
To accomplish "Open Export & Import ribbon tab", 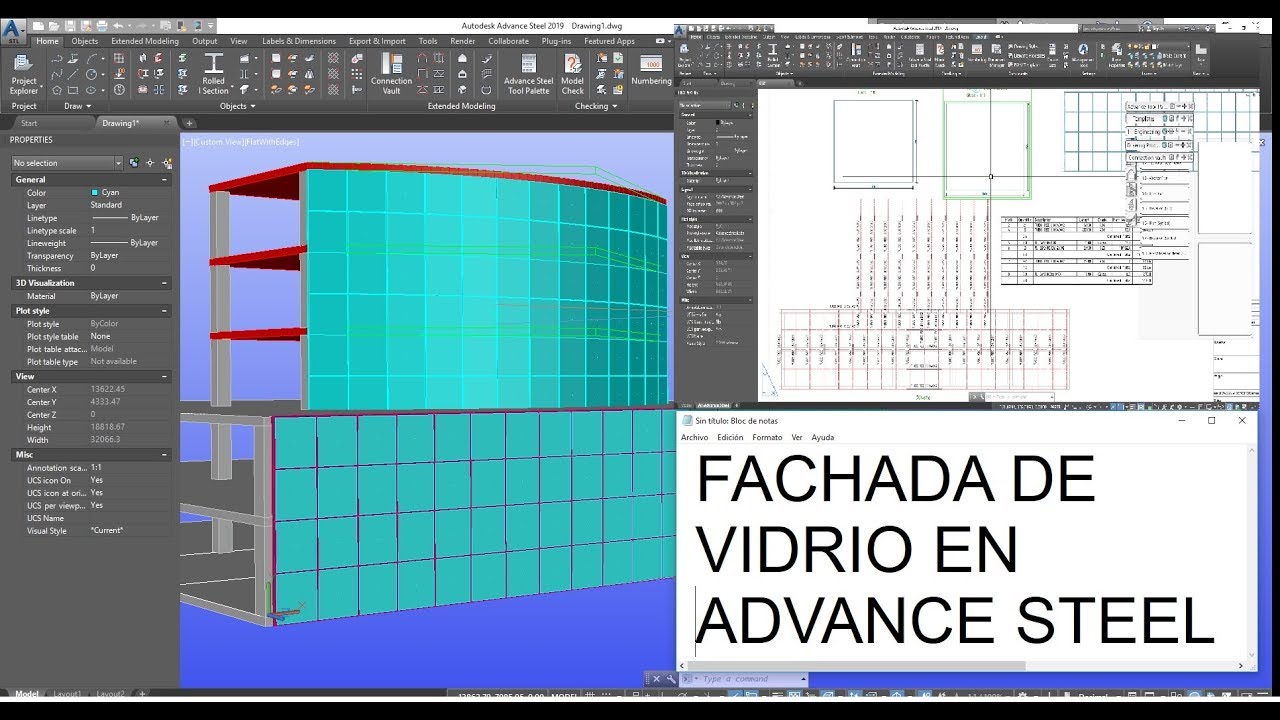I will (377, 41).
